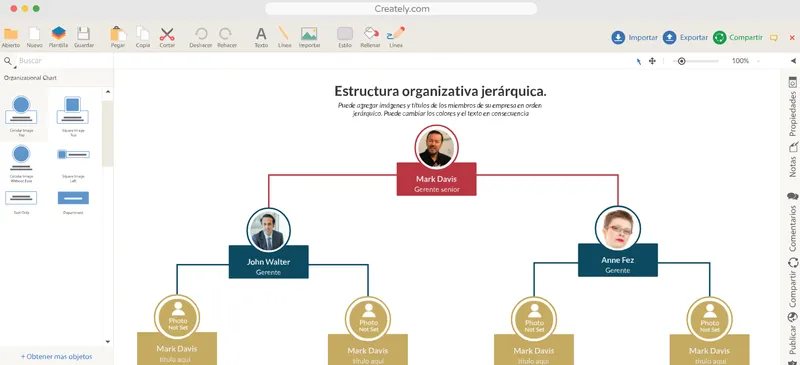Collapse the right side panel arrow
800x365 pixels.
(x=793, y=61)
